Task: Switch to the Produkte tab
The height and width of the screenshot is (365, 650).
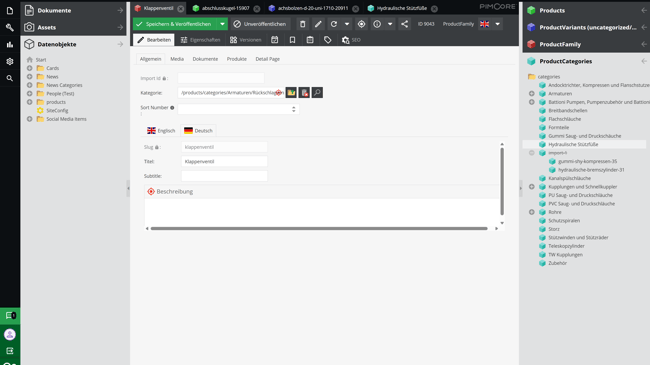Action: coord(237,59)
